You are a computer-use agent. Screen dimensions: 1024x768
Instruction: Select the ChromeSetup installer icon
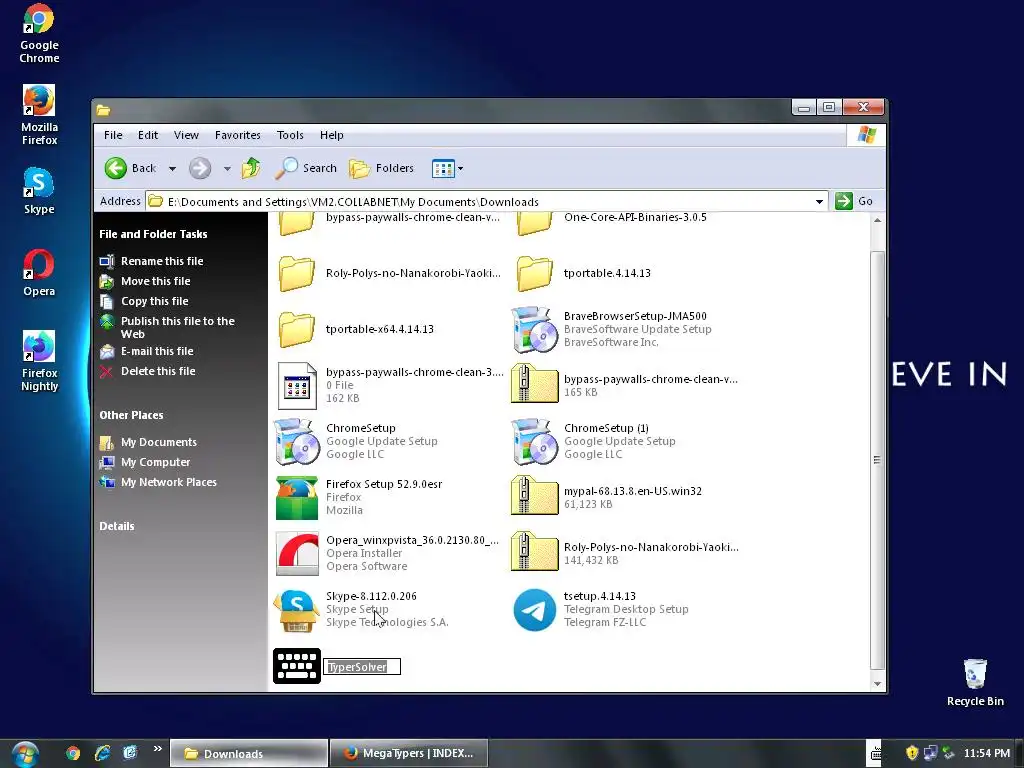pyautogui.click(x=296, y=441)
